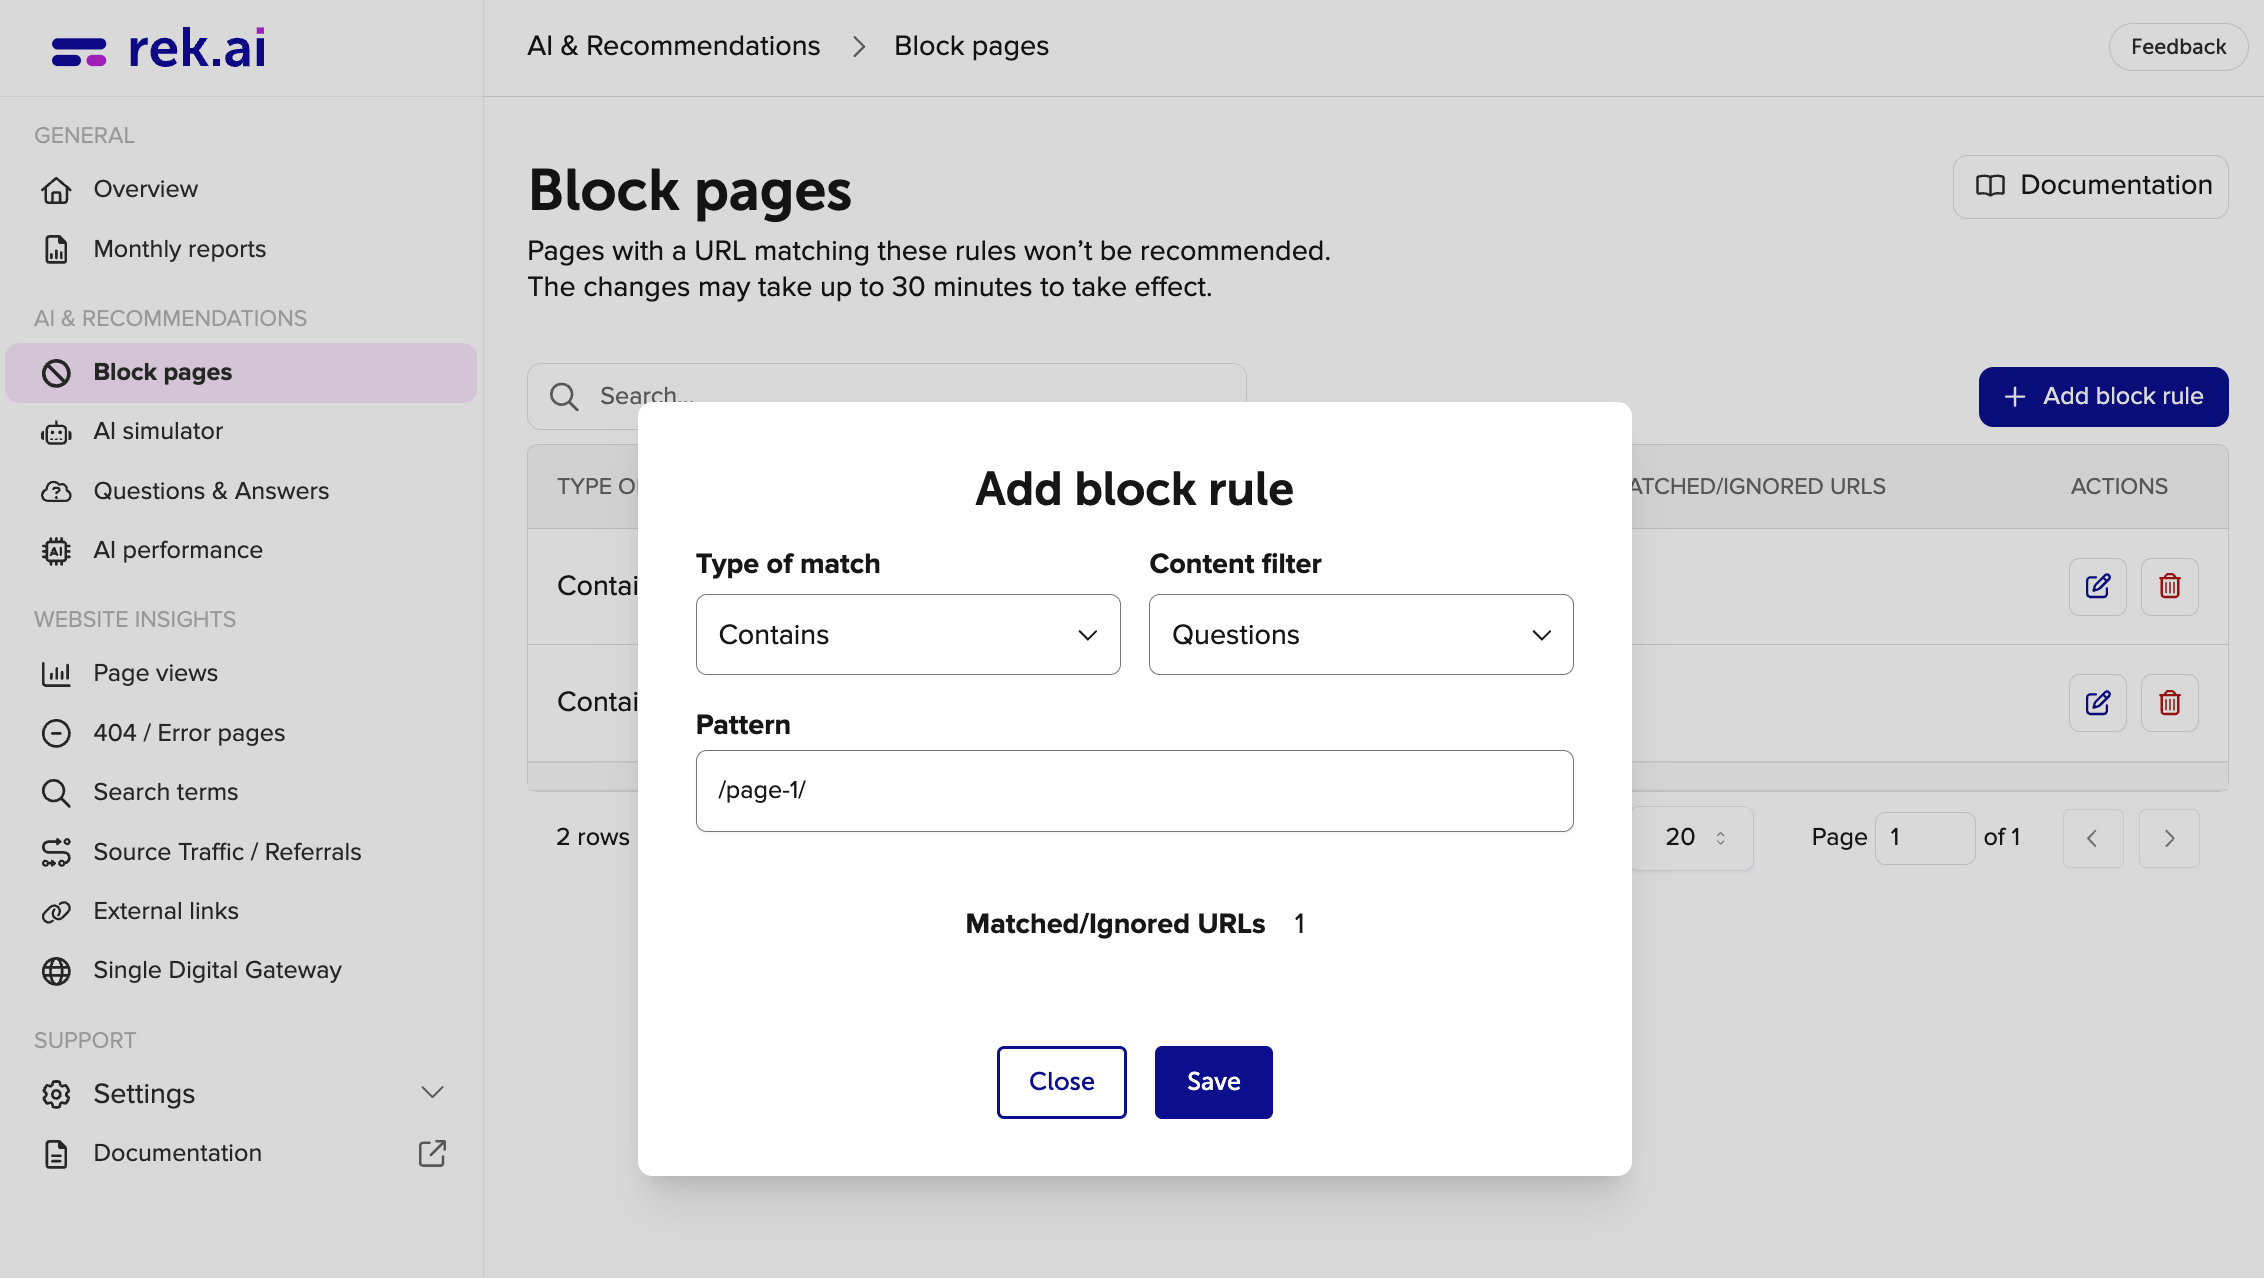Click the Pattern field containing /page-1/
The height and width of the screenshot is (1278, 2264).
click(1134, 790)
